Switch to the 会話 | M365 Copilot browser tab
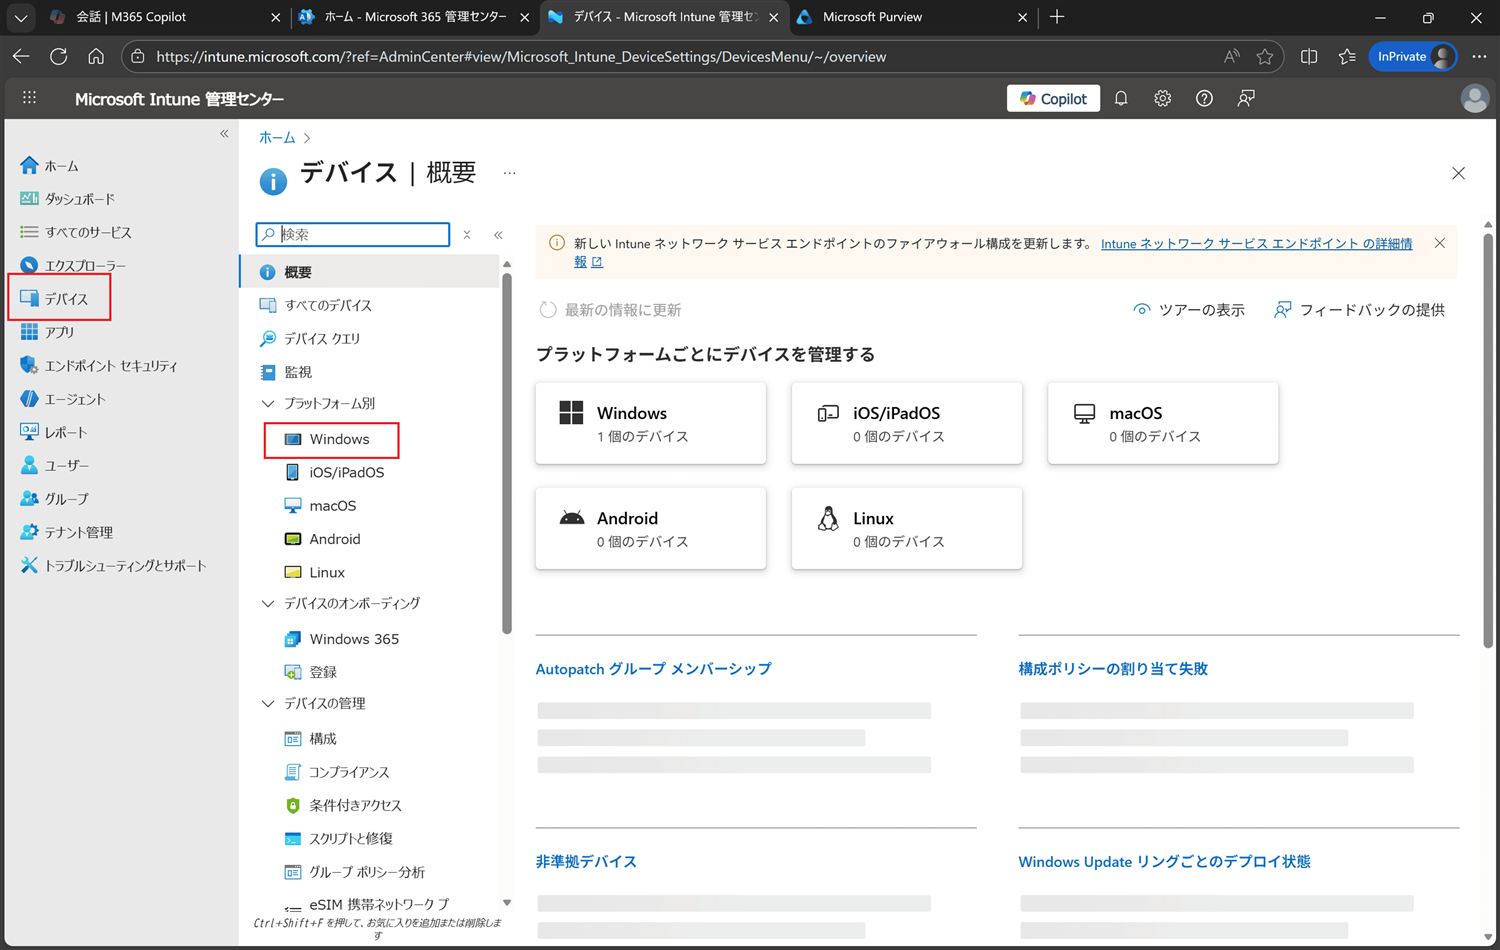The height and width of the screenshot is (950, 1500). click(x=167, y=17)
